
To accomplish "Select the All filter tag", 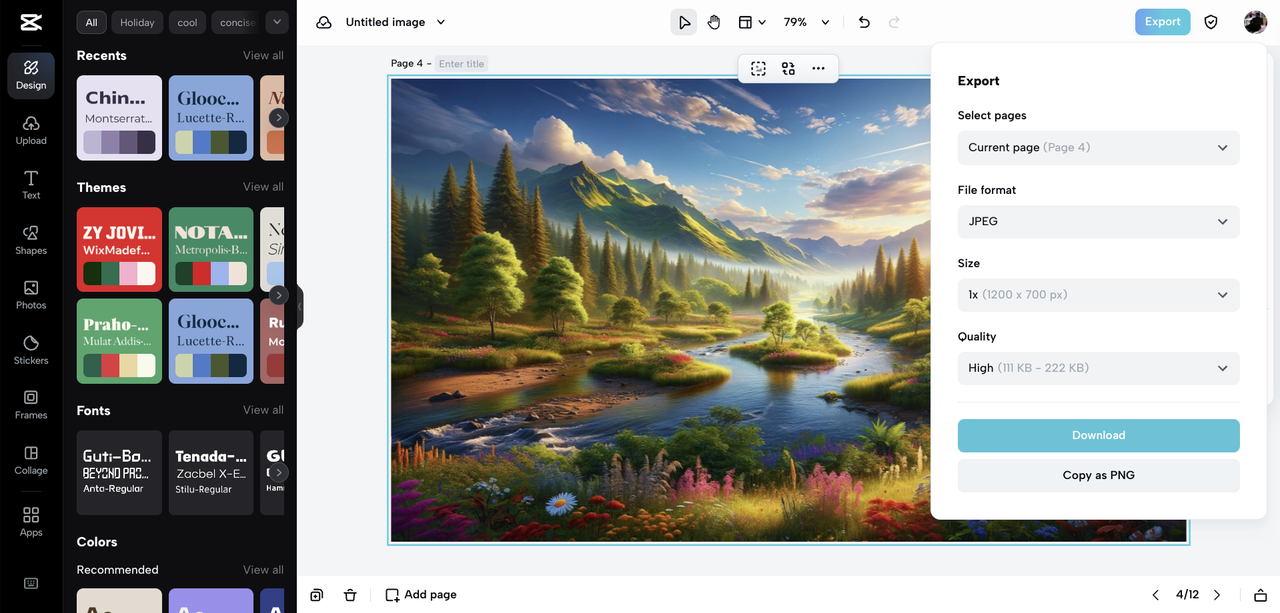I will pos(91,22).
